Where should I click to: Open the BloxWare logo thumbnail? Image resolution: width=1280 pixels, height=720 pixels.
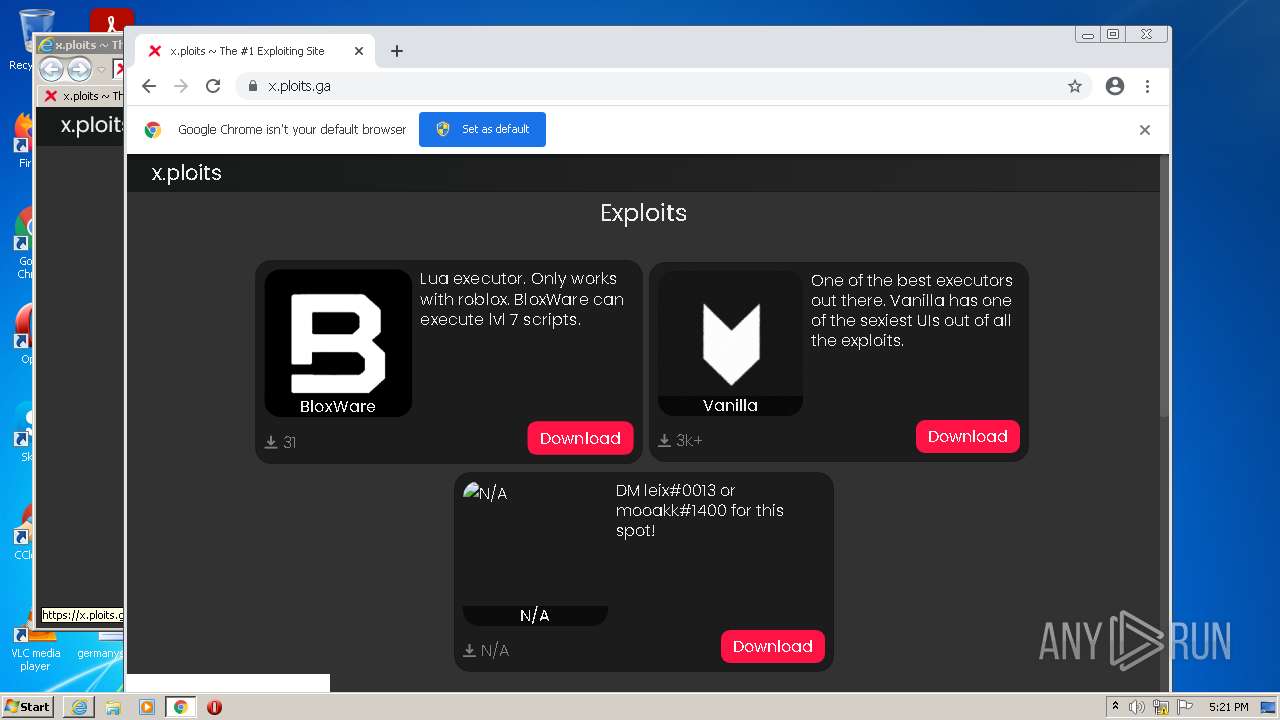point(338,343)
